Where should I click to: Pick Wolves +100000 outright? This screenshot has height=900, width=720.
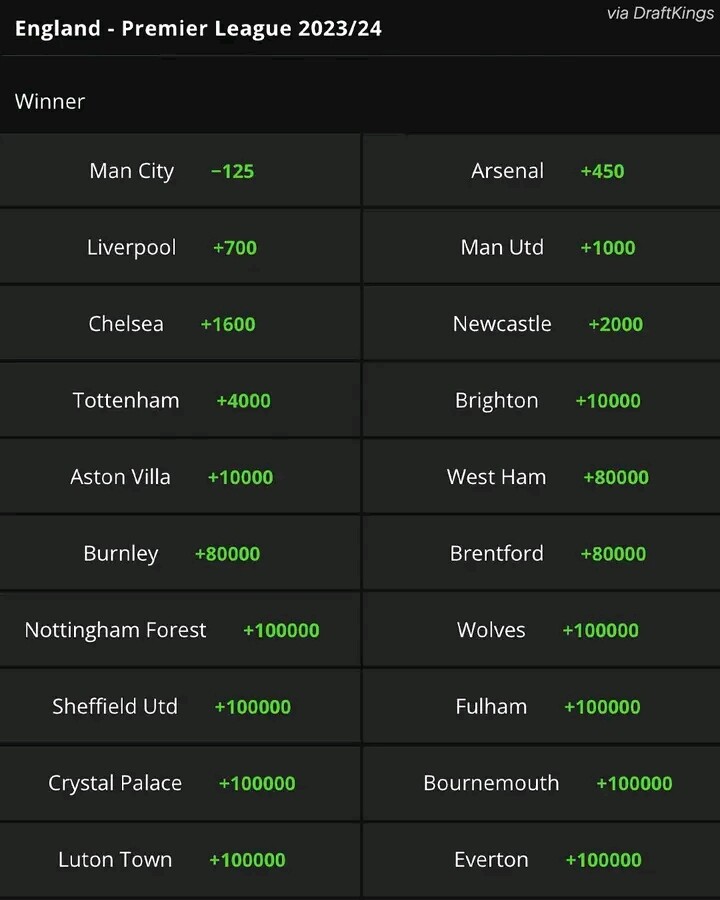click(x=541, y=630)
